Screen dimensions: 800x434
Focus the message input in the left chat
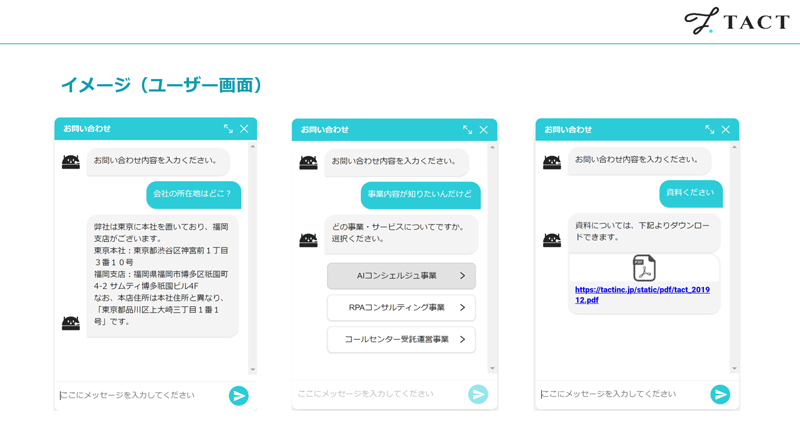(140, 396)
